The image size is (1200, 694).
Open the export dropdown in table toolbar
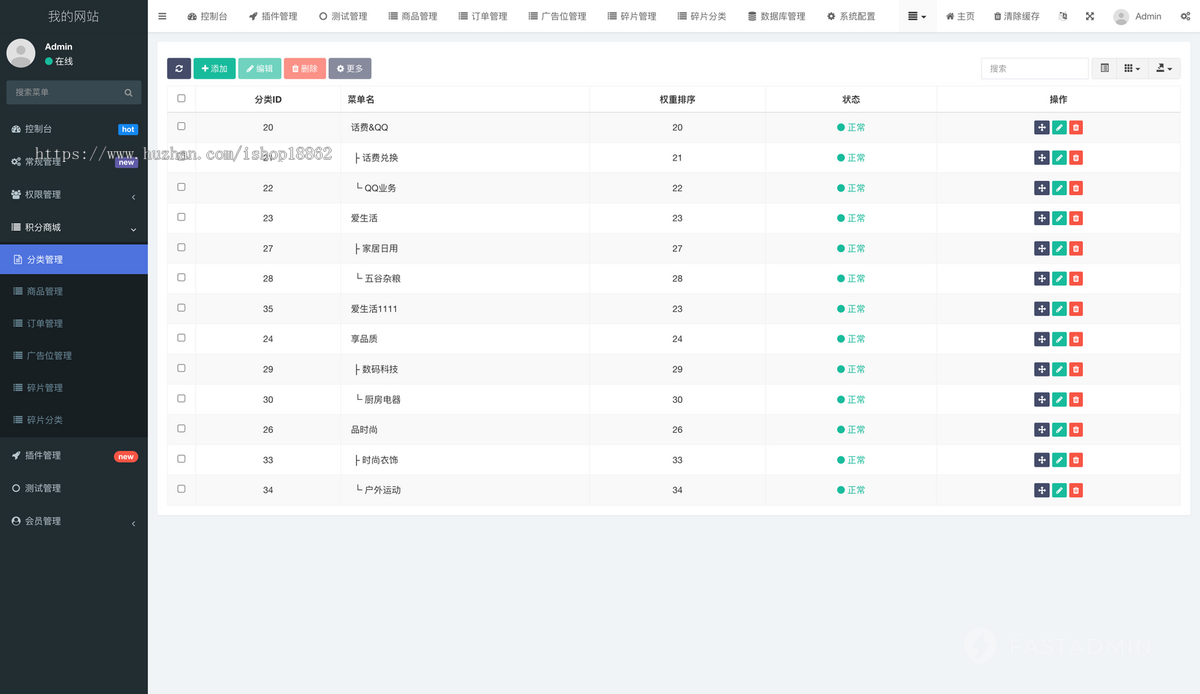tap(1164, 68)
